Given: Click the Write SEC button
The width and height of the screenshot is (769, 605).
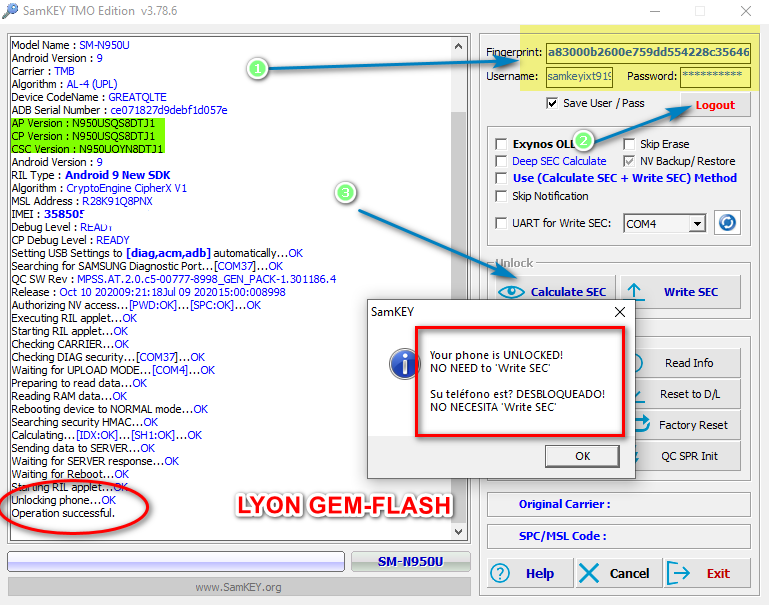Looking at the screenshot, I should (x=681, y=292).
